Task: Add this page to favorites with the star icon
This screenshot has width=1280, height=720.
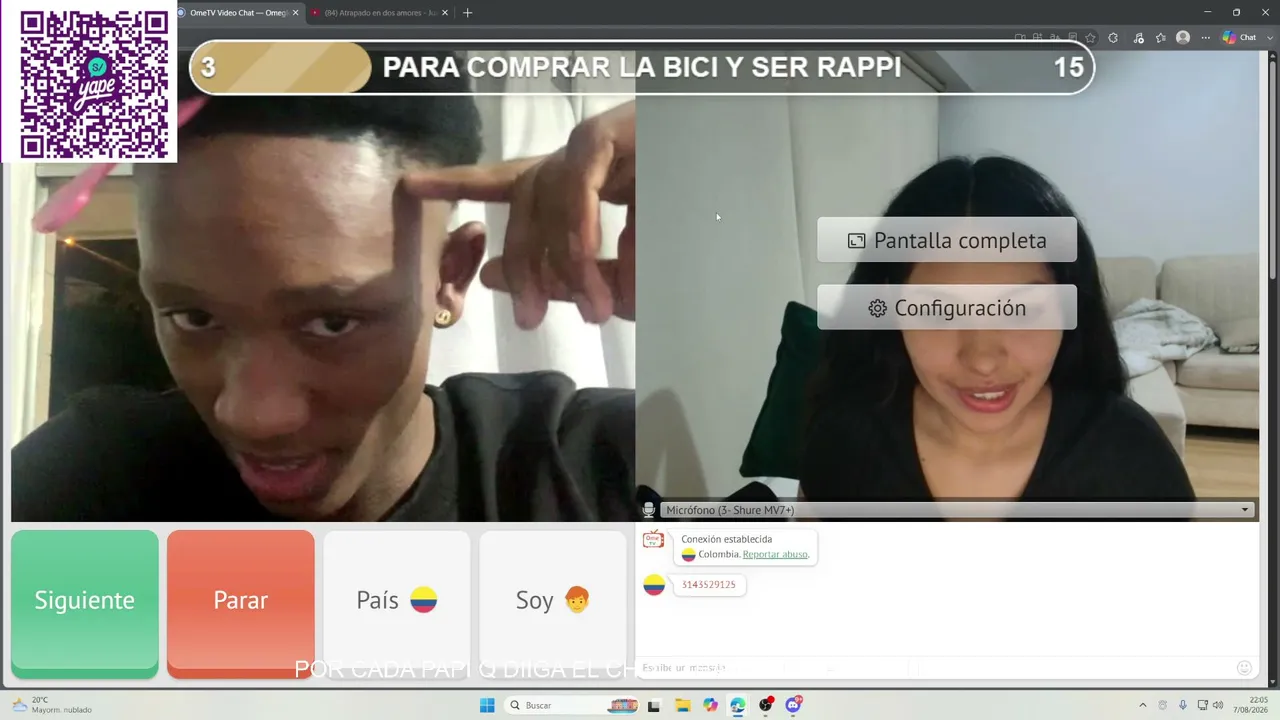Action: point(1090,38)
